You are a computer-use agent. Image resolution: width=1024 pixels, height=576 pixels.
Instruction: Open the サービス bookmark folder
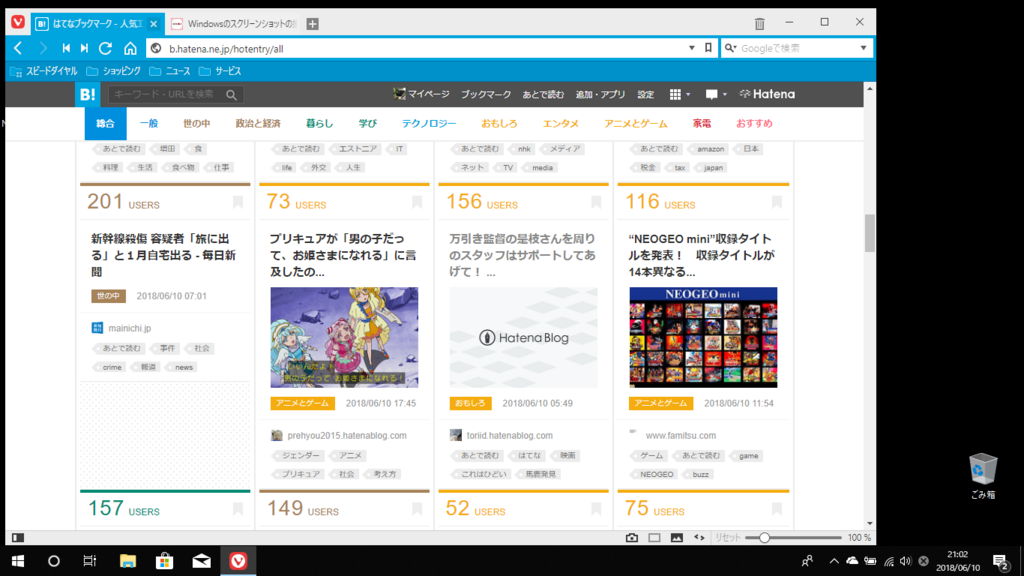(x=220, y=71)
